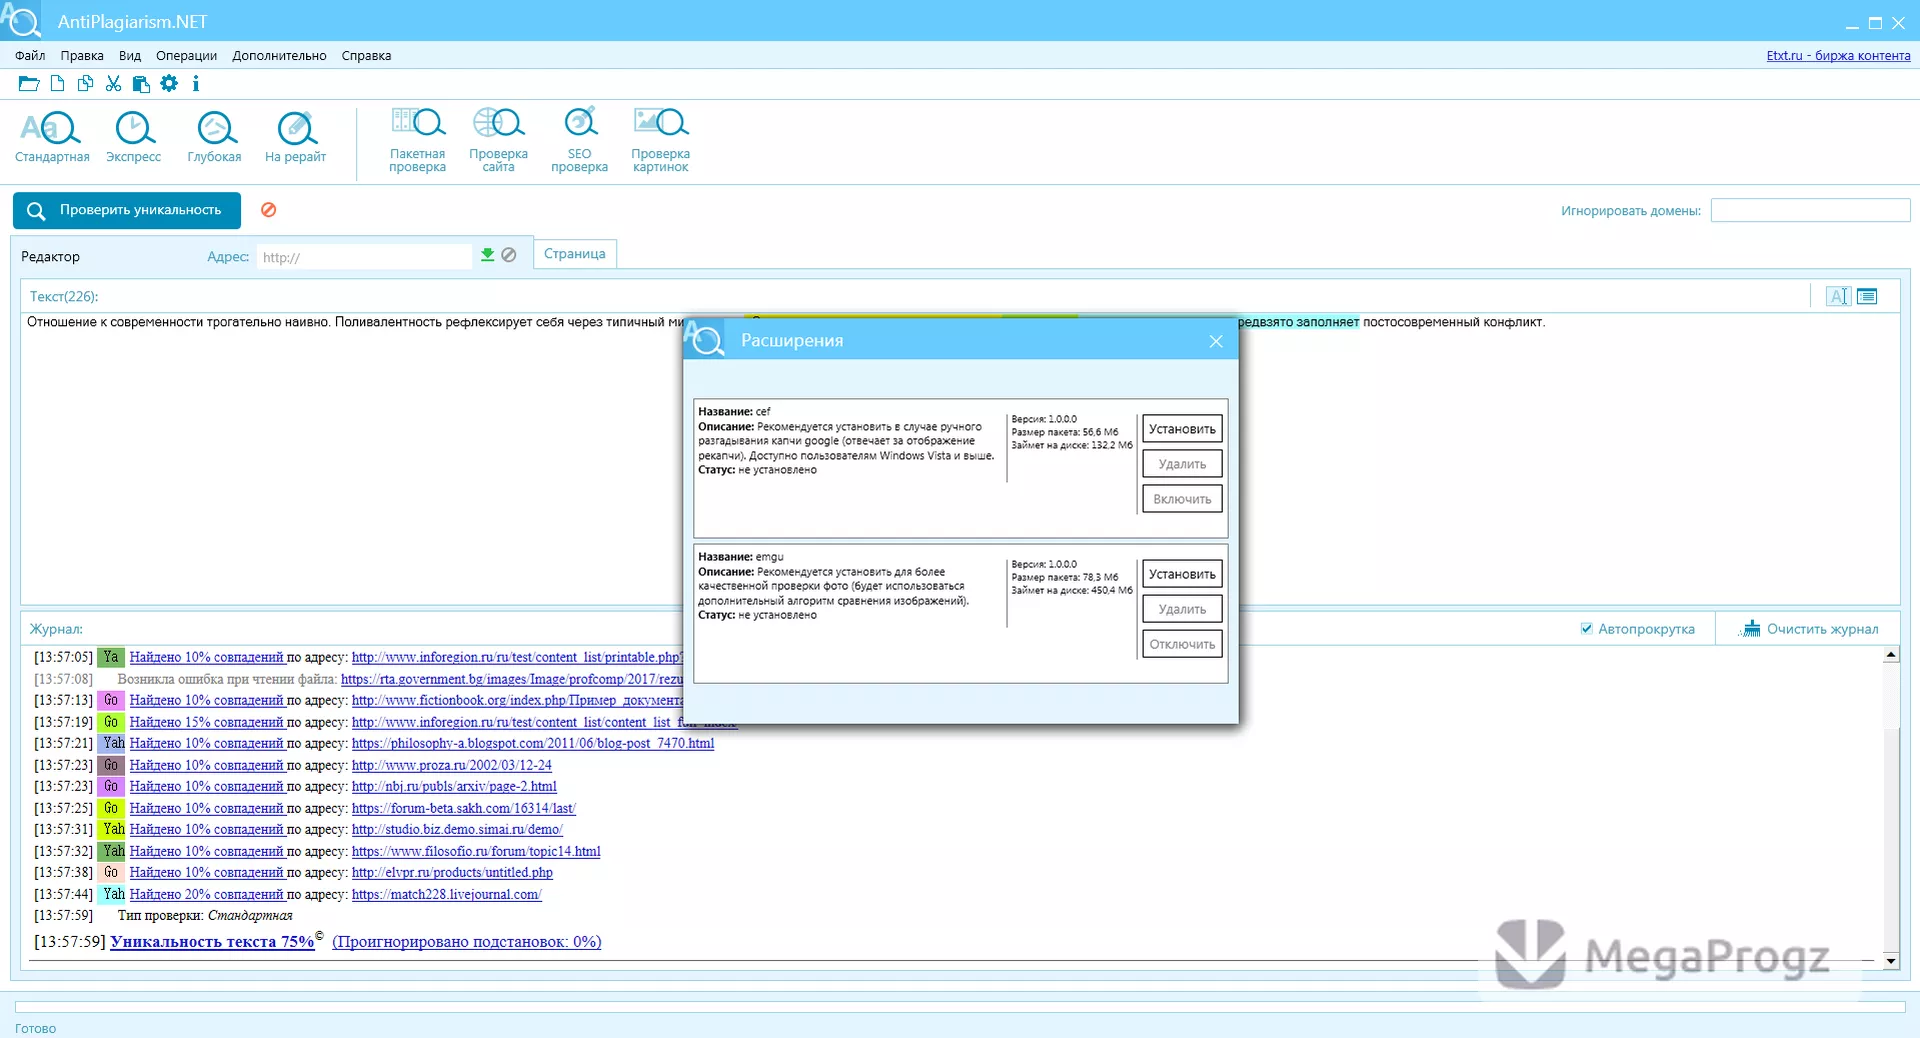Select the Глубокая check mode
Screen dimensions: 1920x1038
[x=214, y=137]
